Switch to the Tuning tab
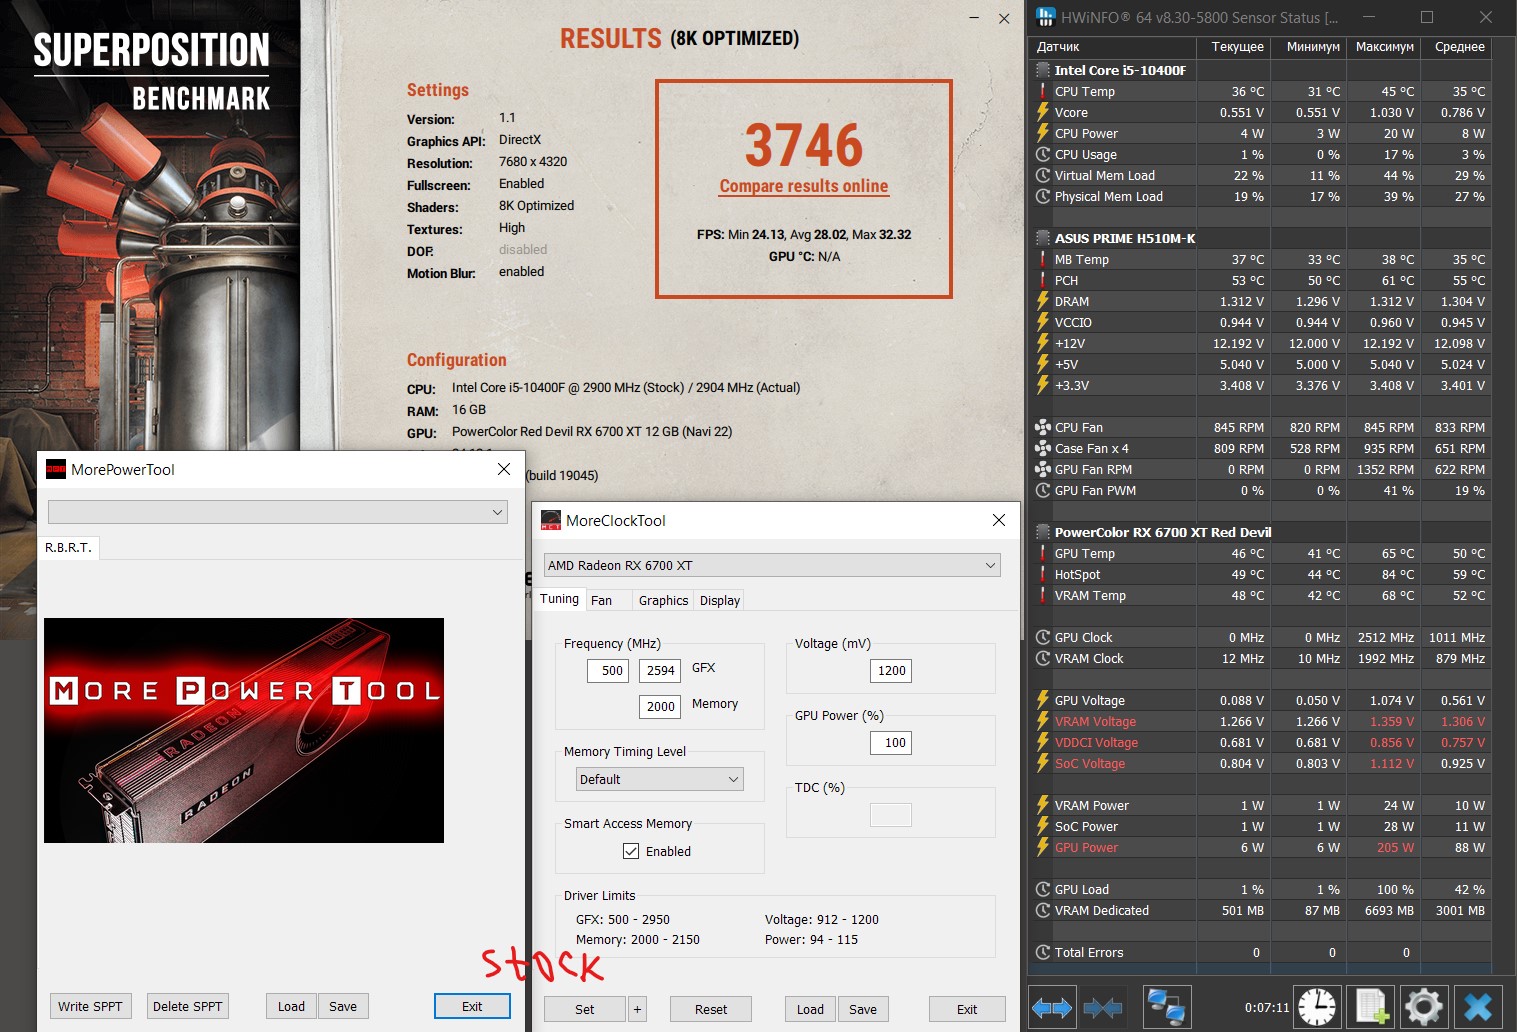This screenshot has width=1517, height=1032. click(x=559, y=599)
